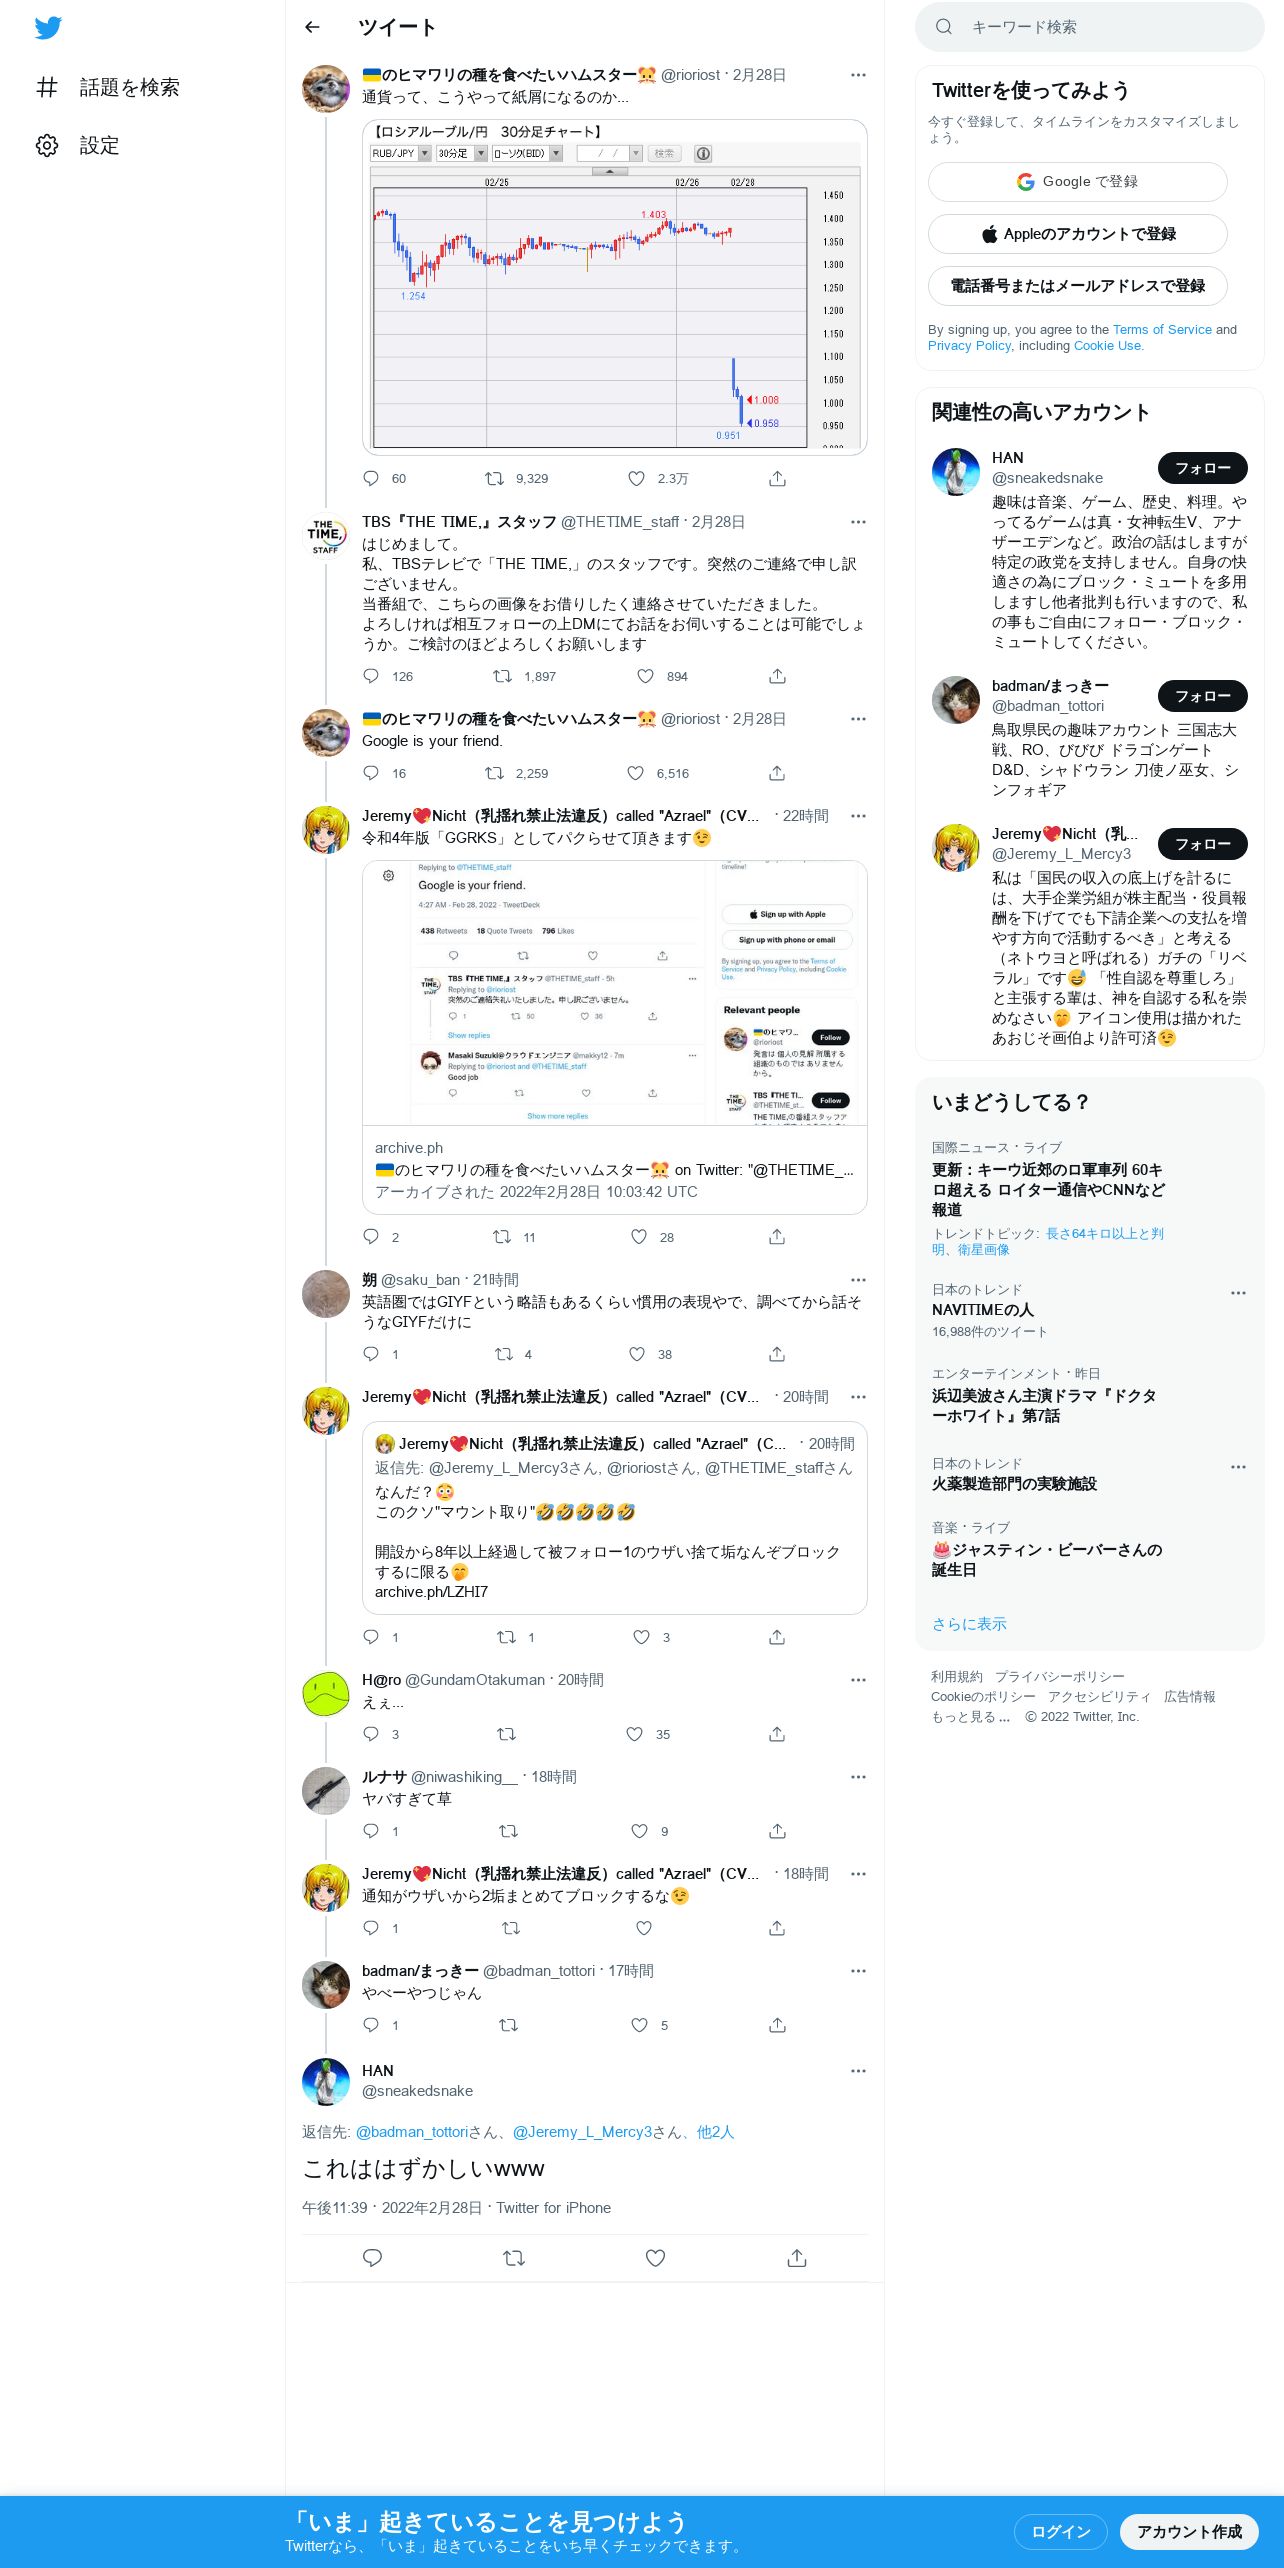Screen dimensions: 1284x2568
Task: Expand trends with さらに表示
Action: click(x=969, y=1624)
